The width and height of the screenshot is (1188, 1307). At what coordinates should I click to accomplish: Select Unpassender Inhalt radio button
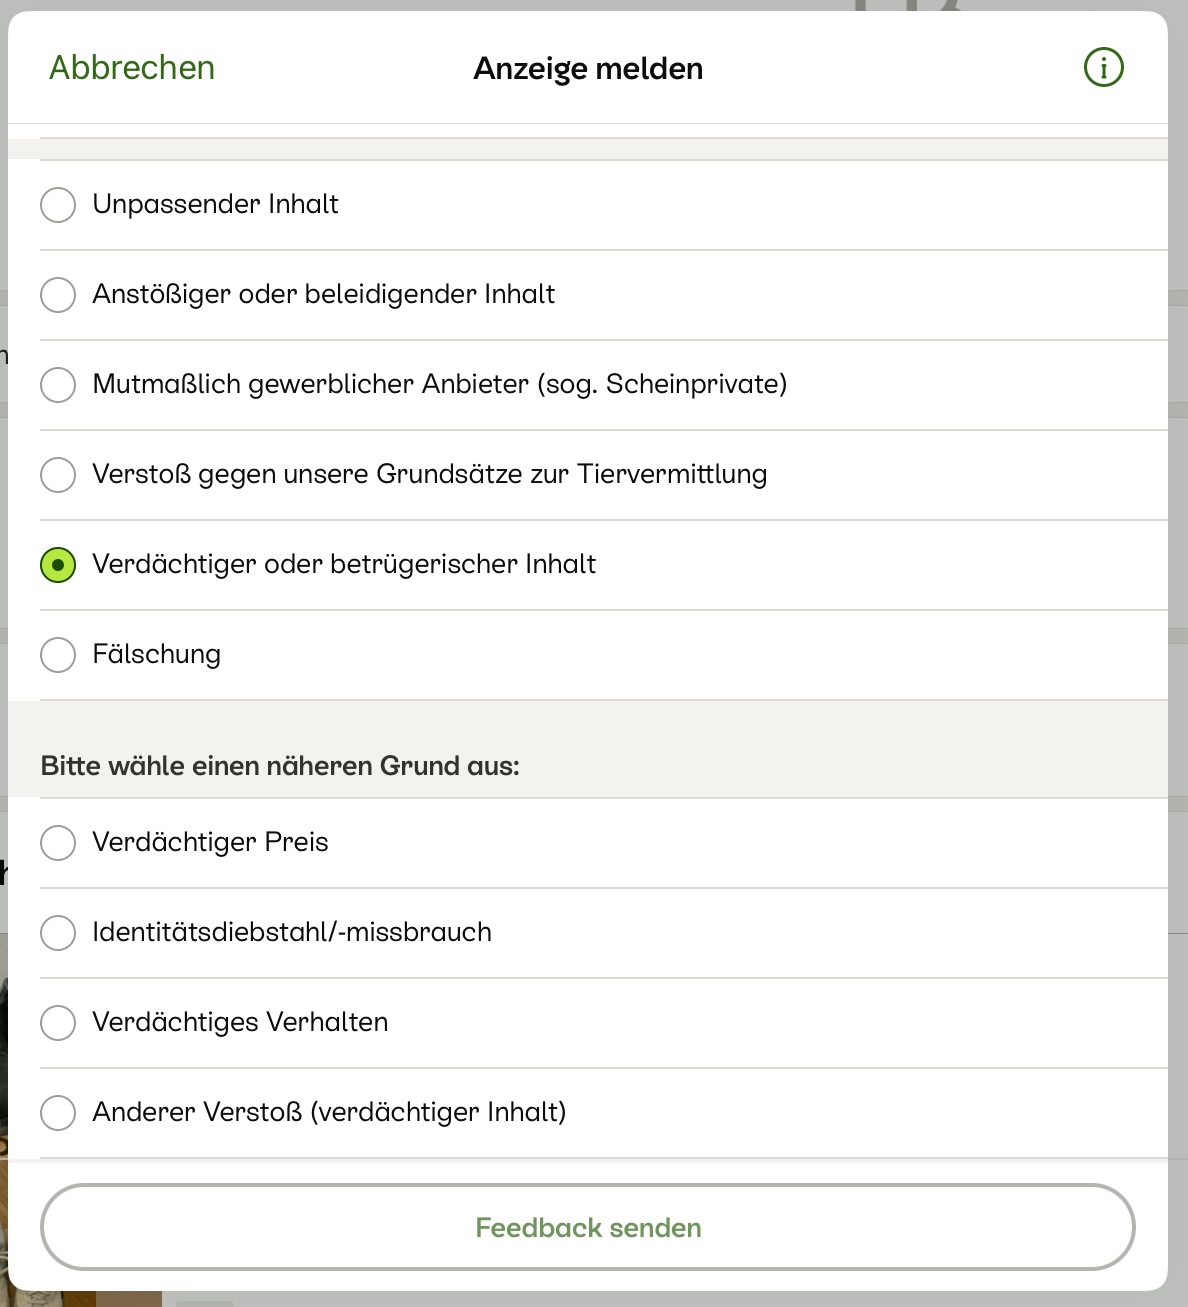tap(58, 205)
